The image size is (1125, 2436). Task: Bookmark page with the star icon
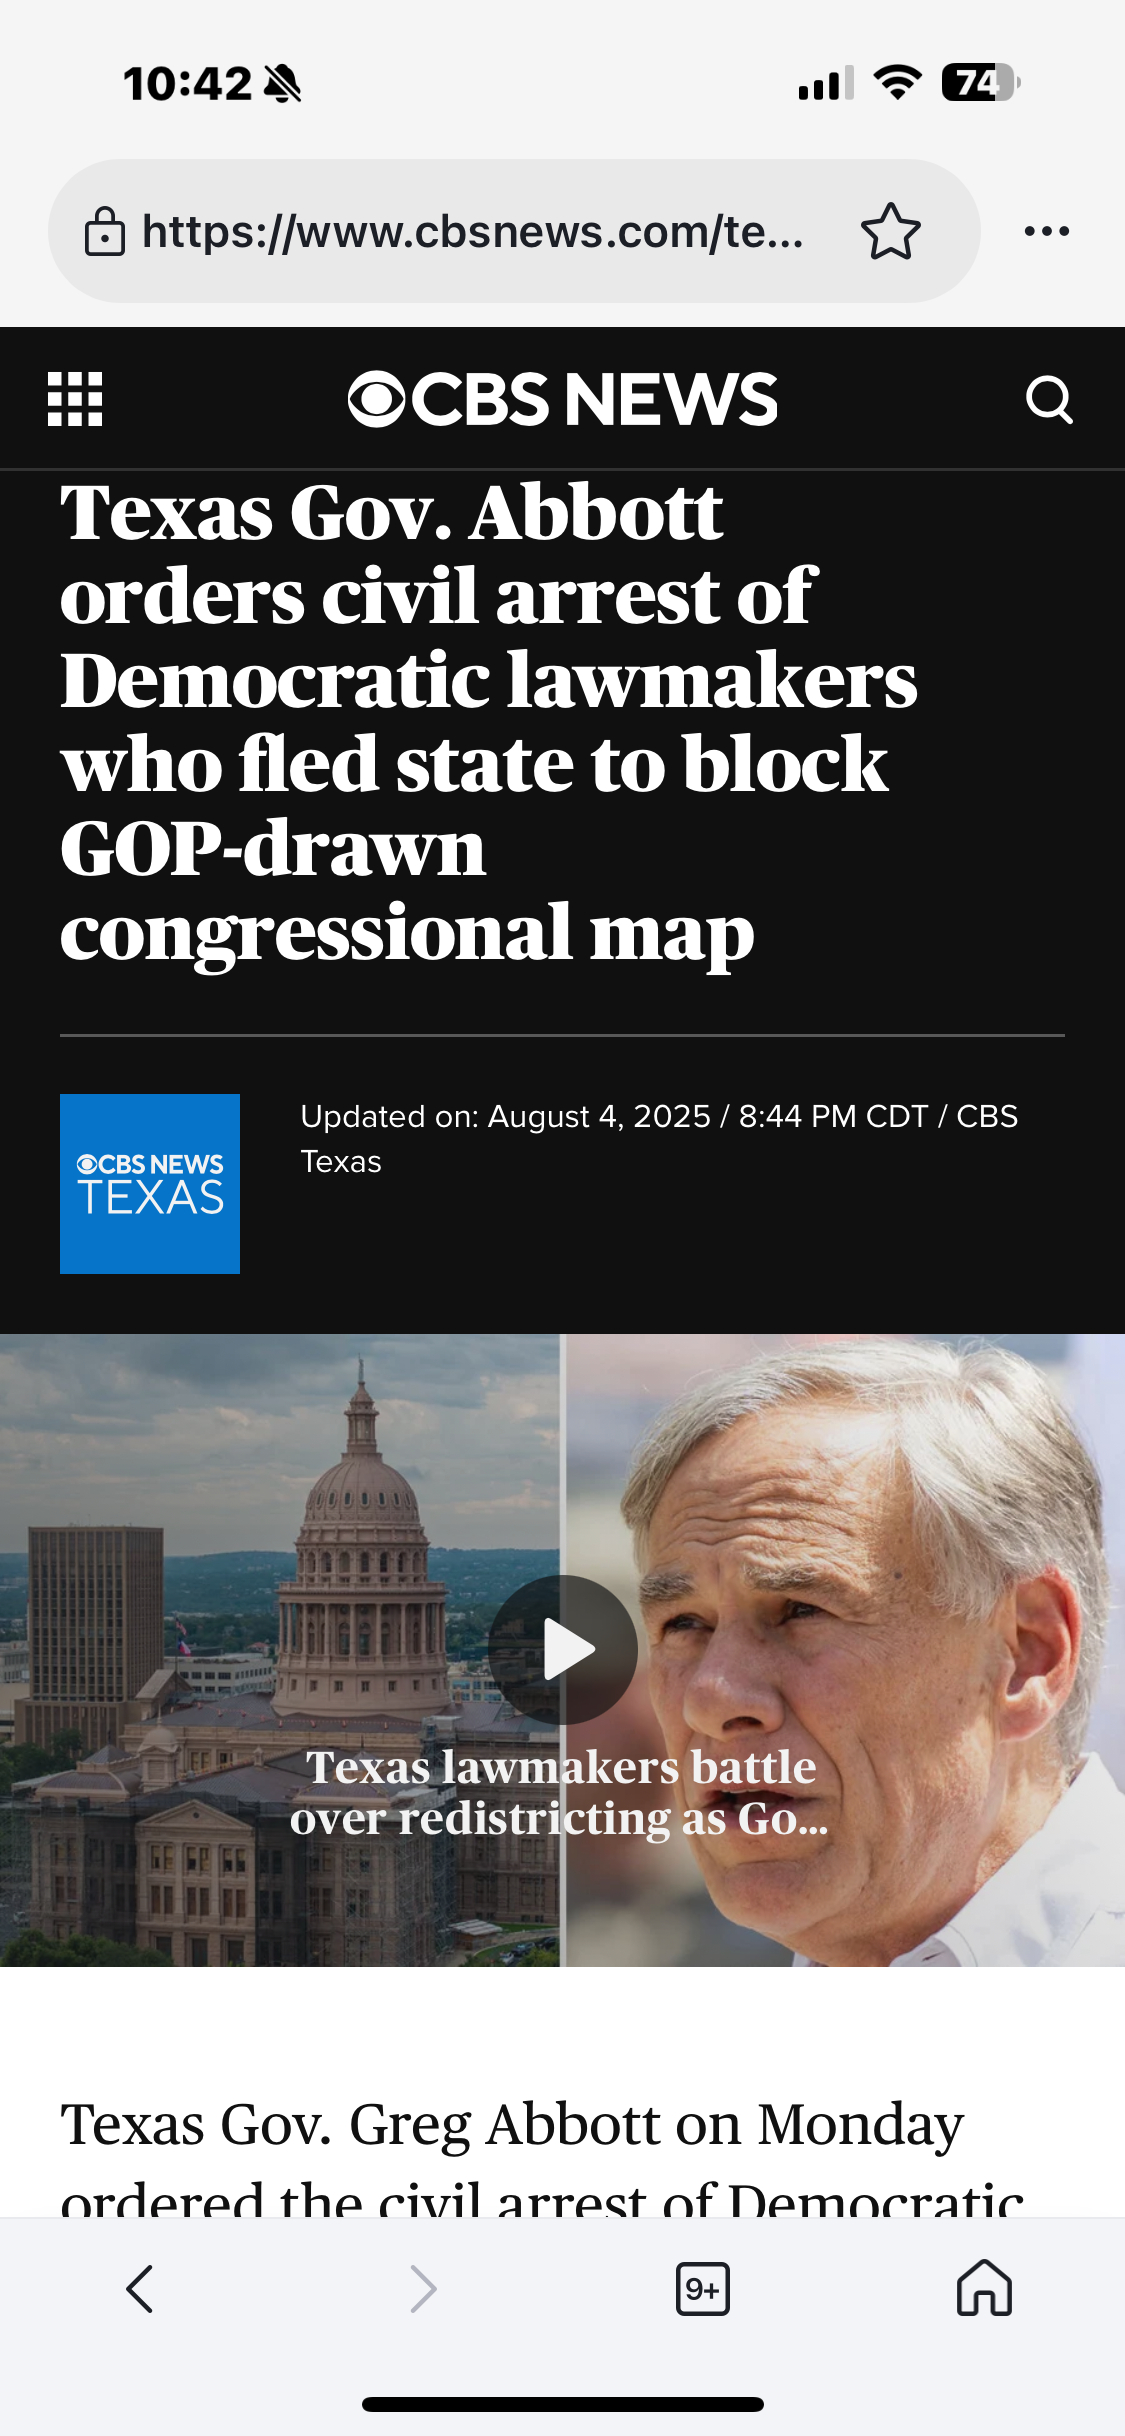click(x=890, y=231)
